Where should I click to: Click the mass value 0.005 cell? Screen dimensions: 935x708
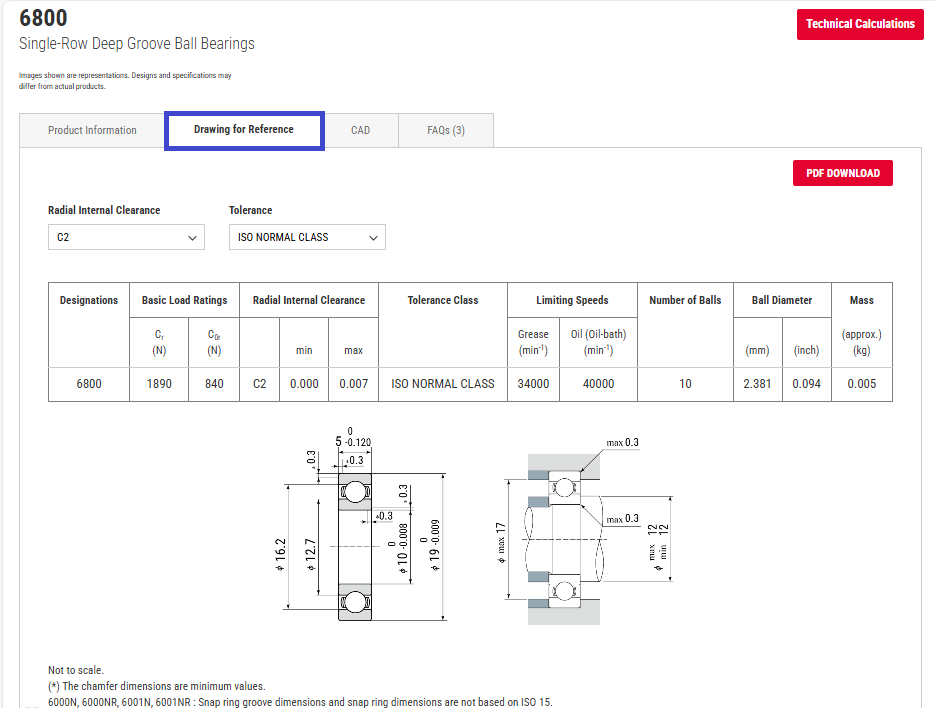(x=861, y=384)
